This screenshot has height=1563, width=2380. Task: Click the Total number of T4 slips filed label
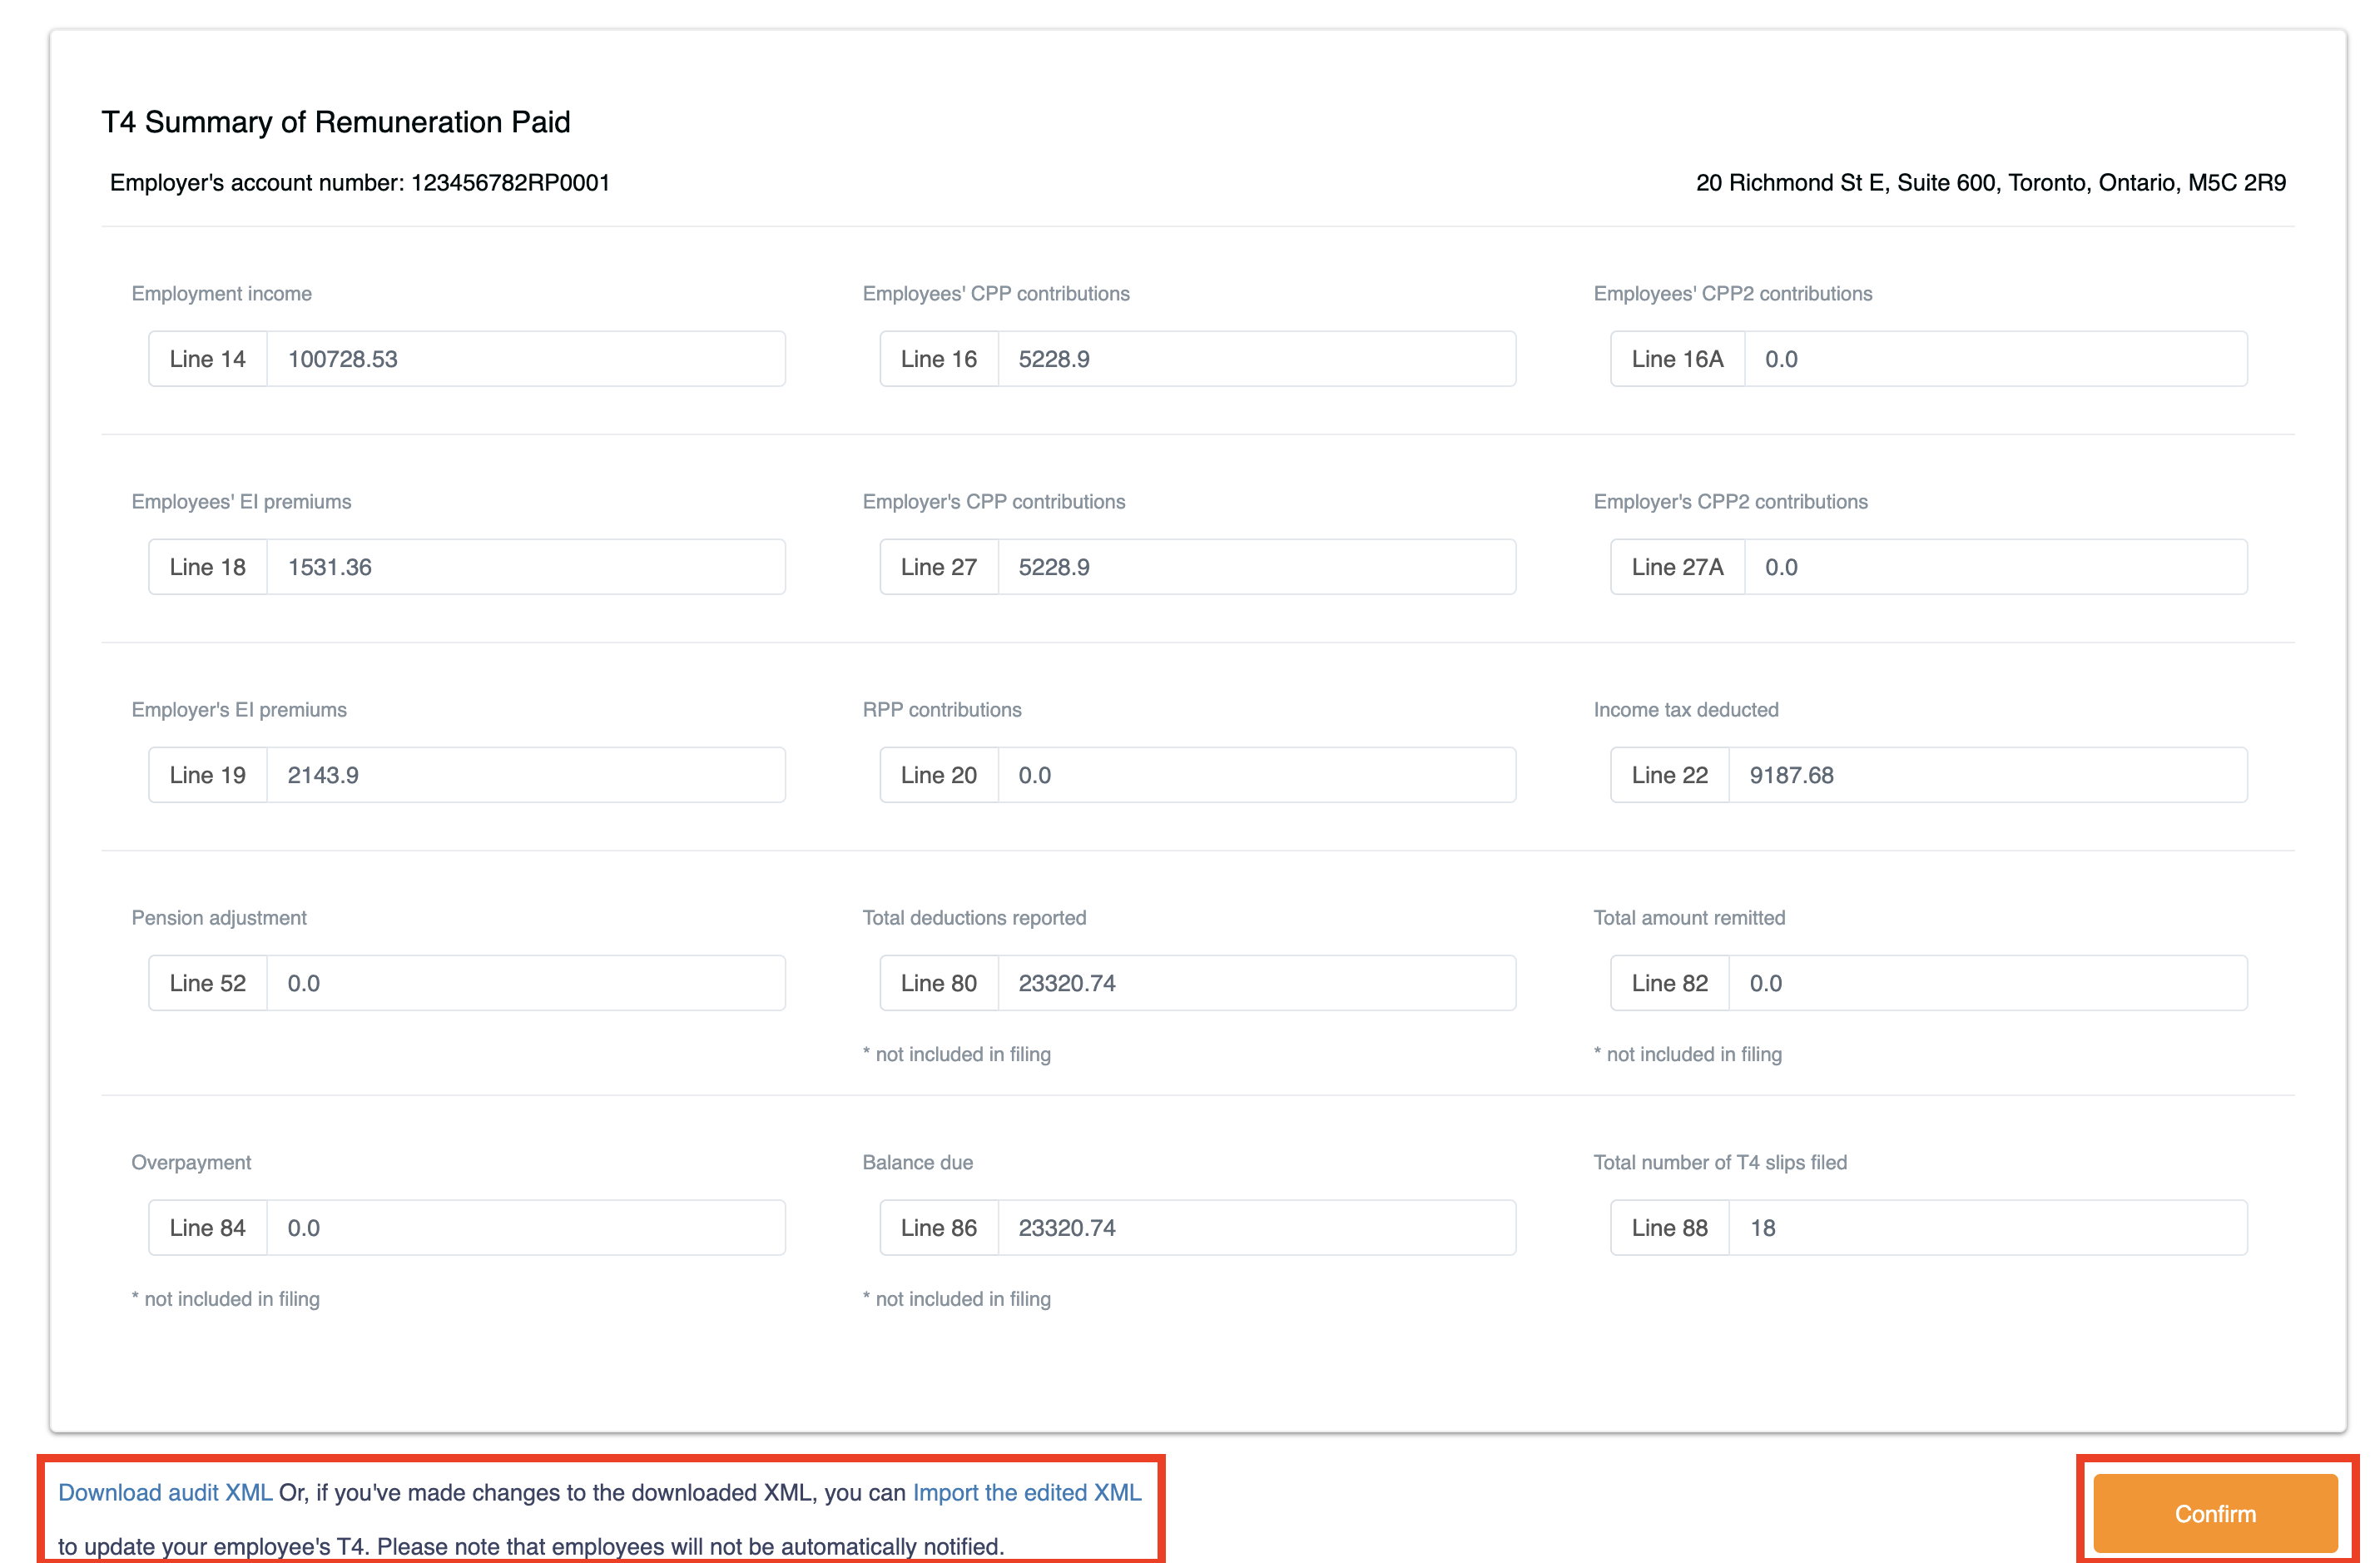(1720, 1163)
